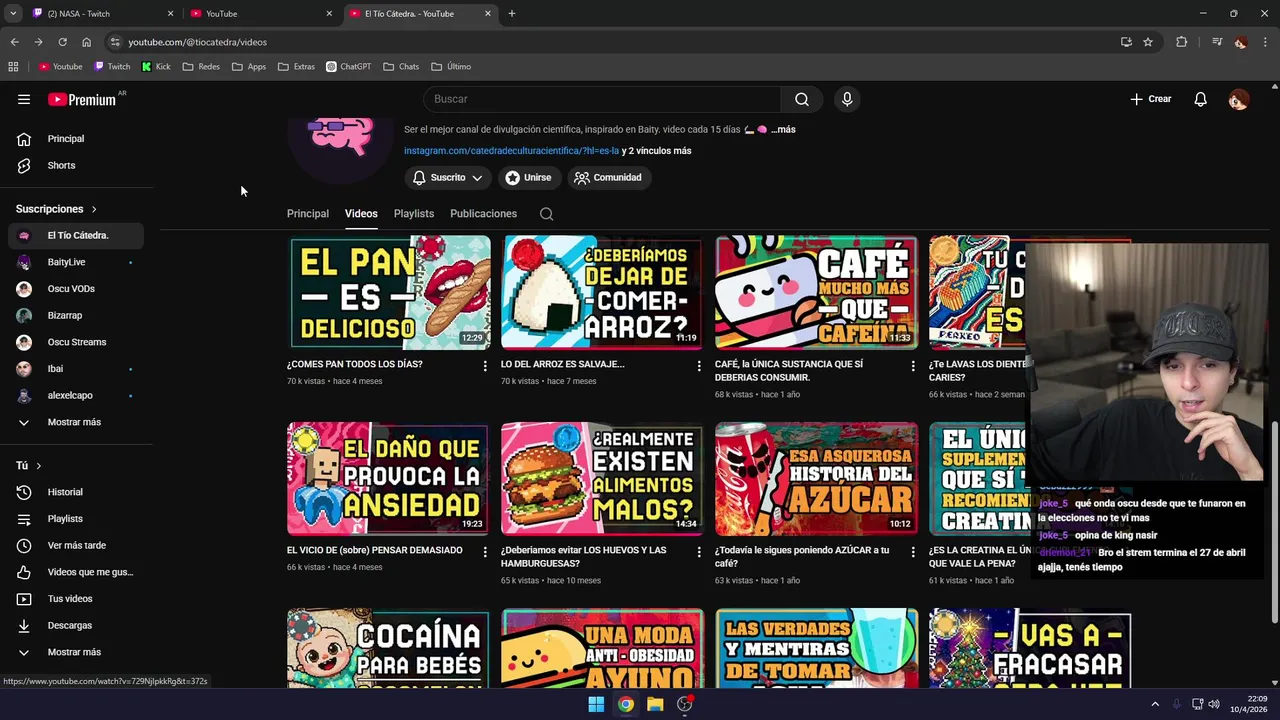
Task: Switch to the Principal channel tab
Action: click(308, 214)
